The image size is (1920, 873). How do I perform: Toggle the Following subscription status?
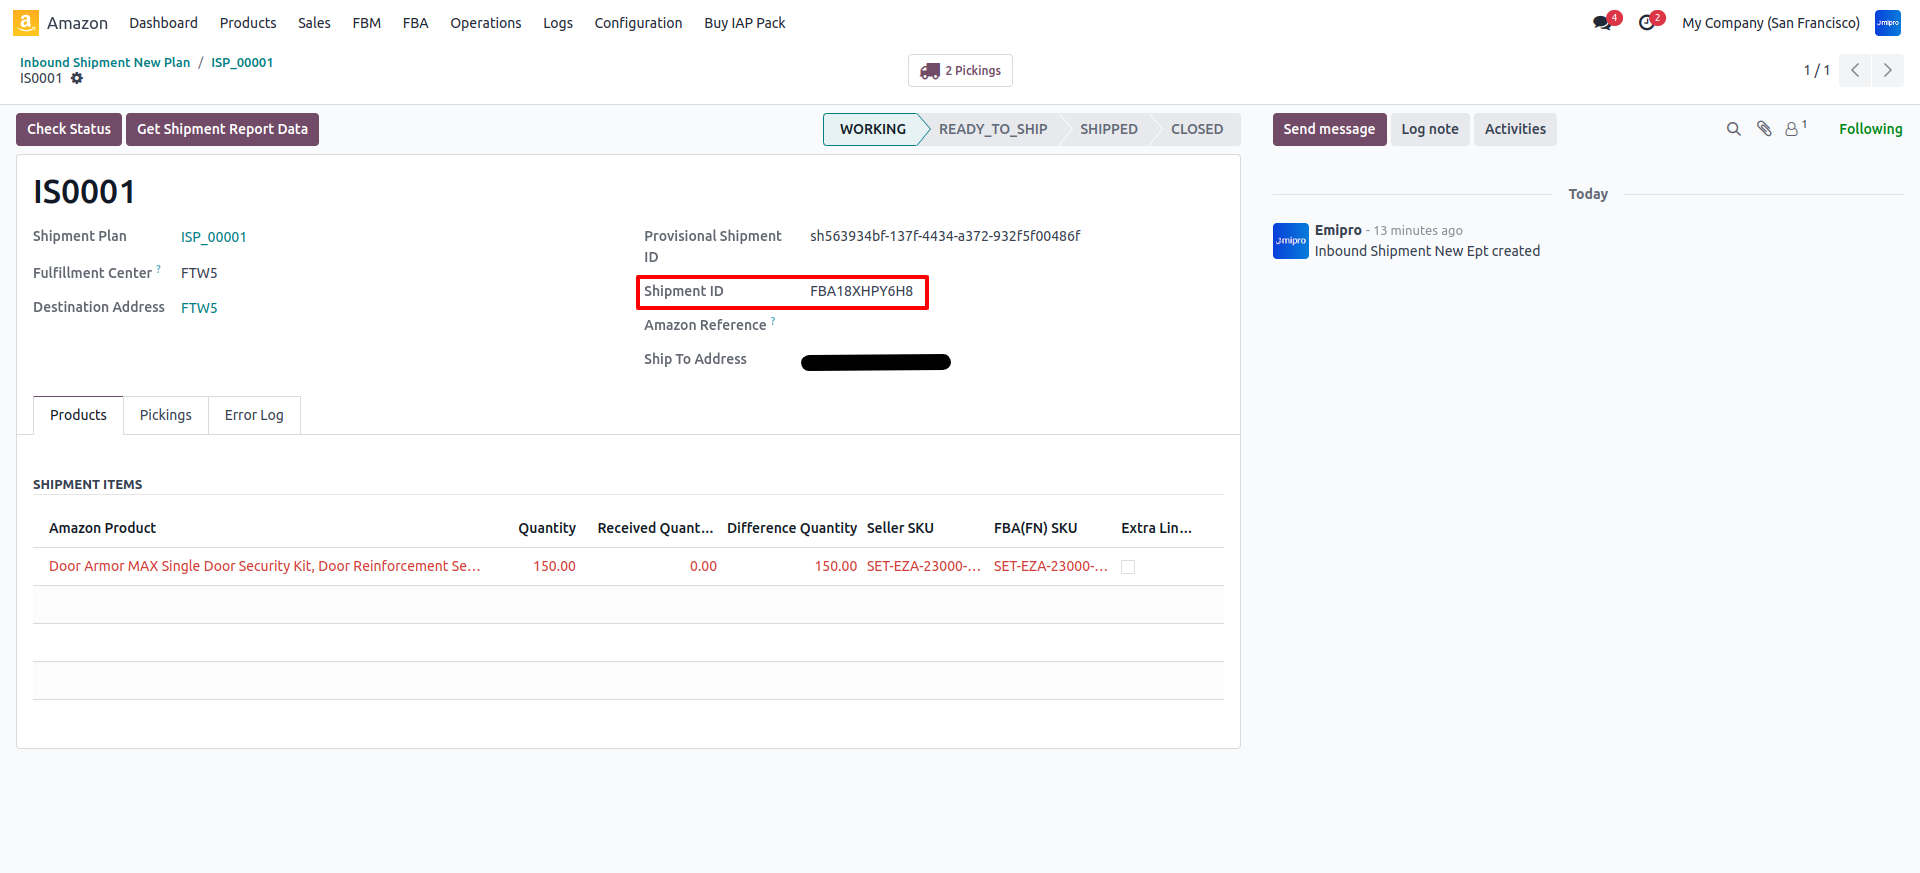[1870, 129]
